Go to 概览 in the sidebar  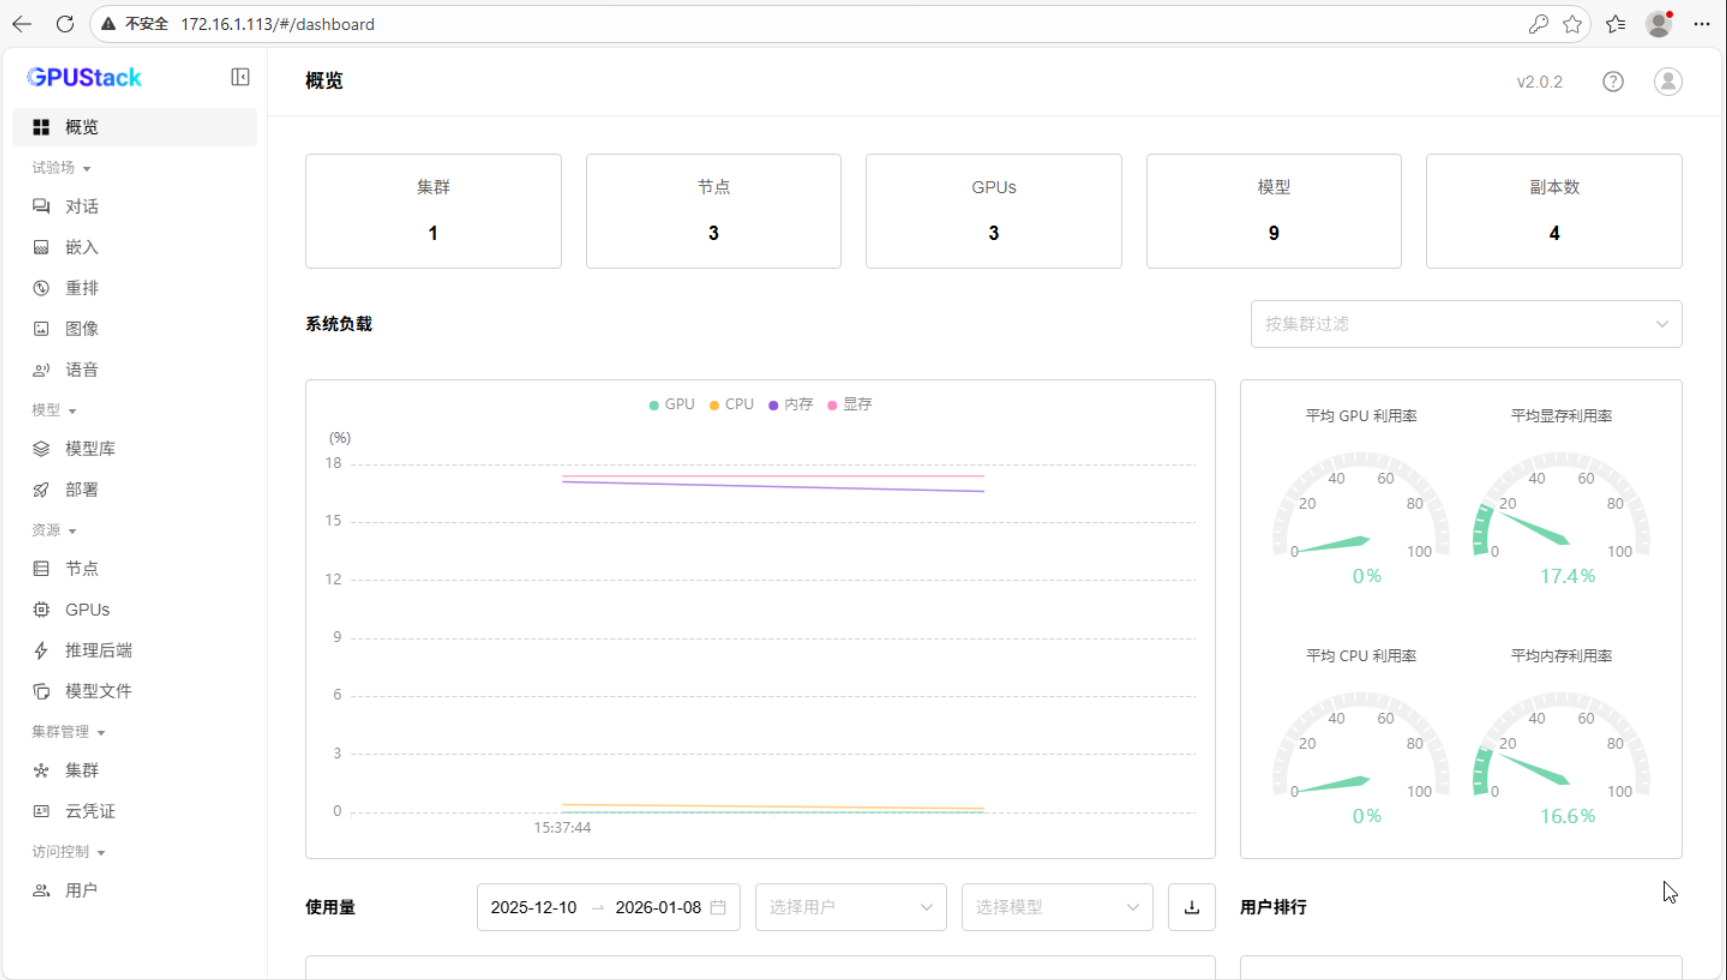tap(135, 127)
